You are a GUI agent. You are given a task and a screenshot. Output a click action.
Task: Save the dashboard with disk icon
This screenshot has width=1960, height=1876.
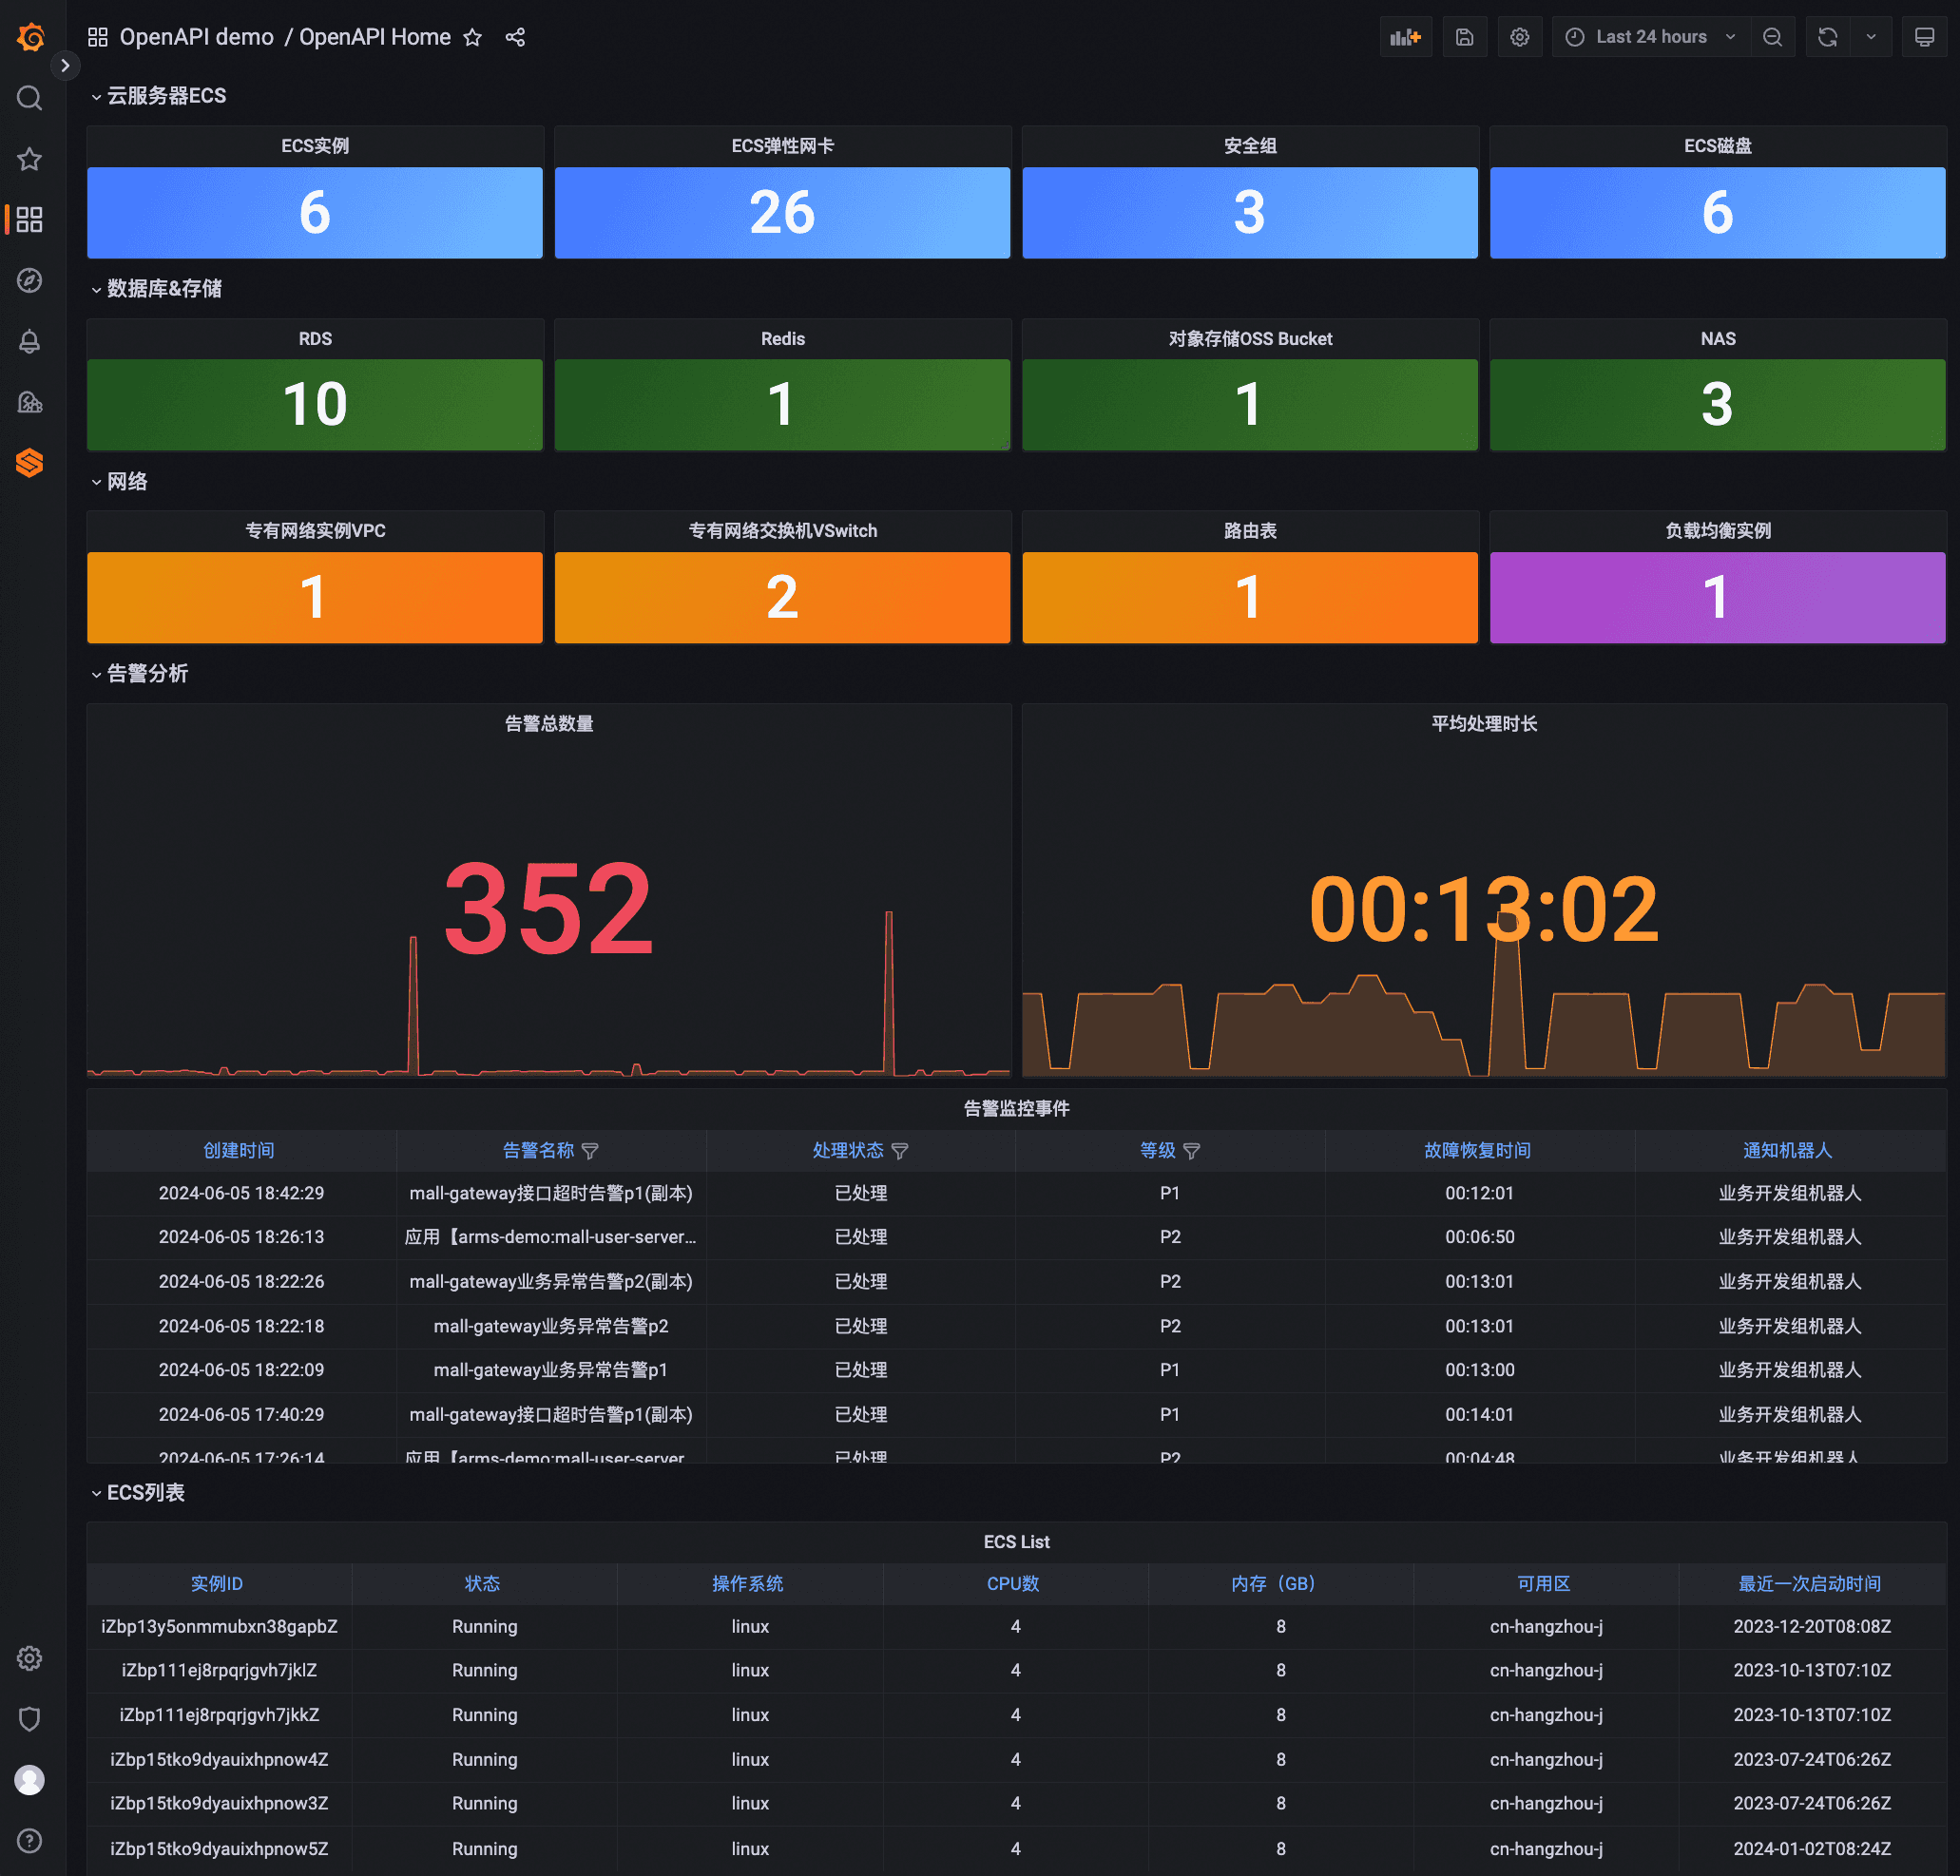pyautogui.click(x=1464, y=37)
